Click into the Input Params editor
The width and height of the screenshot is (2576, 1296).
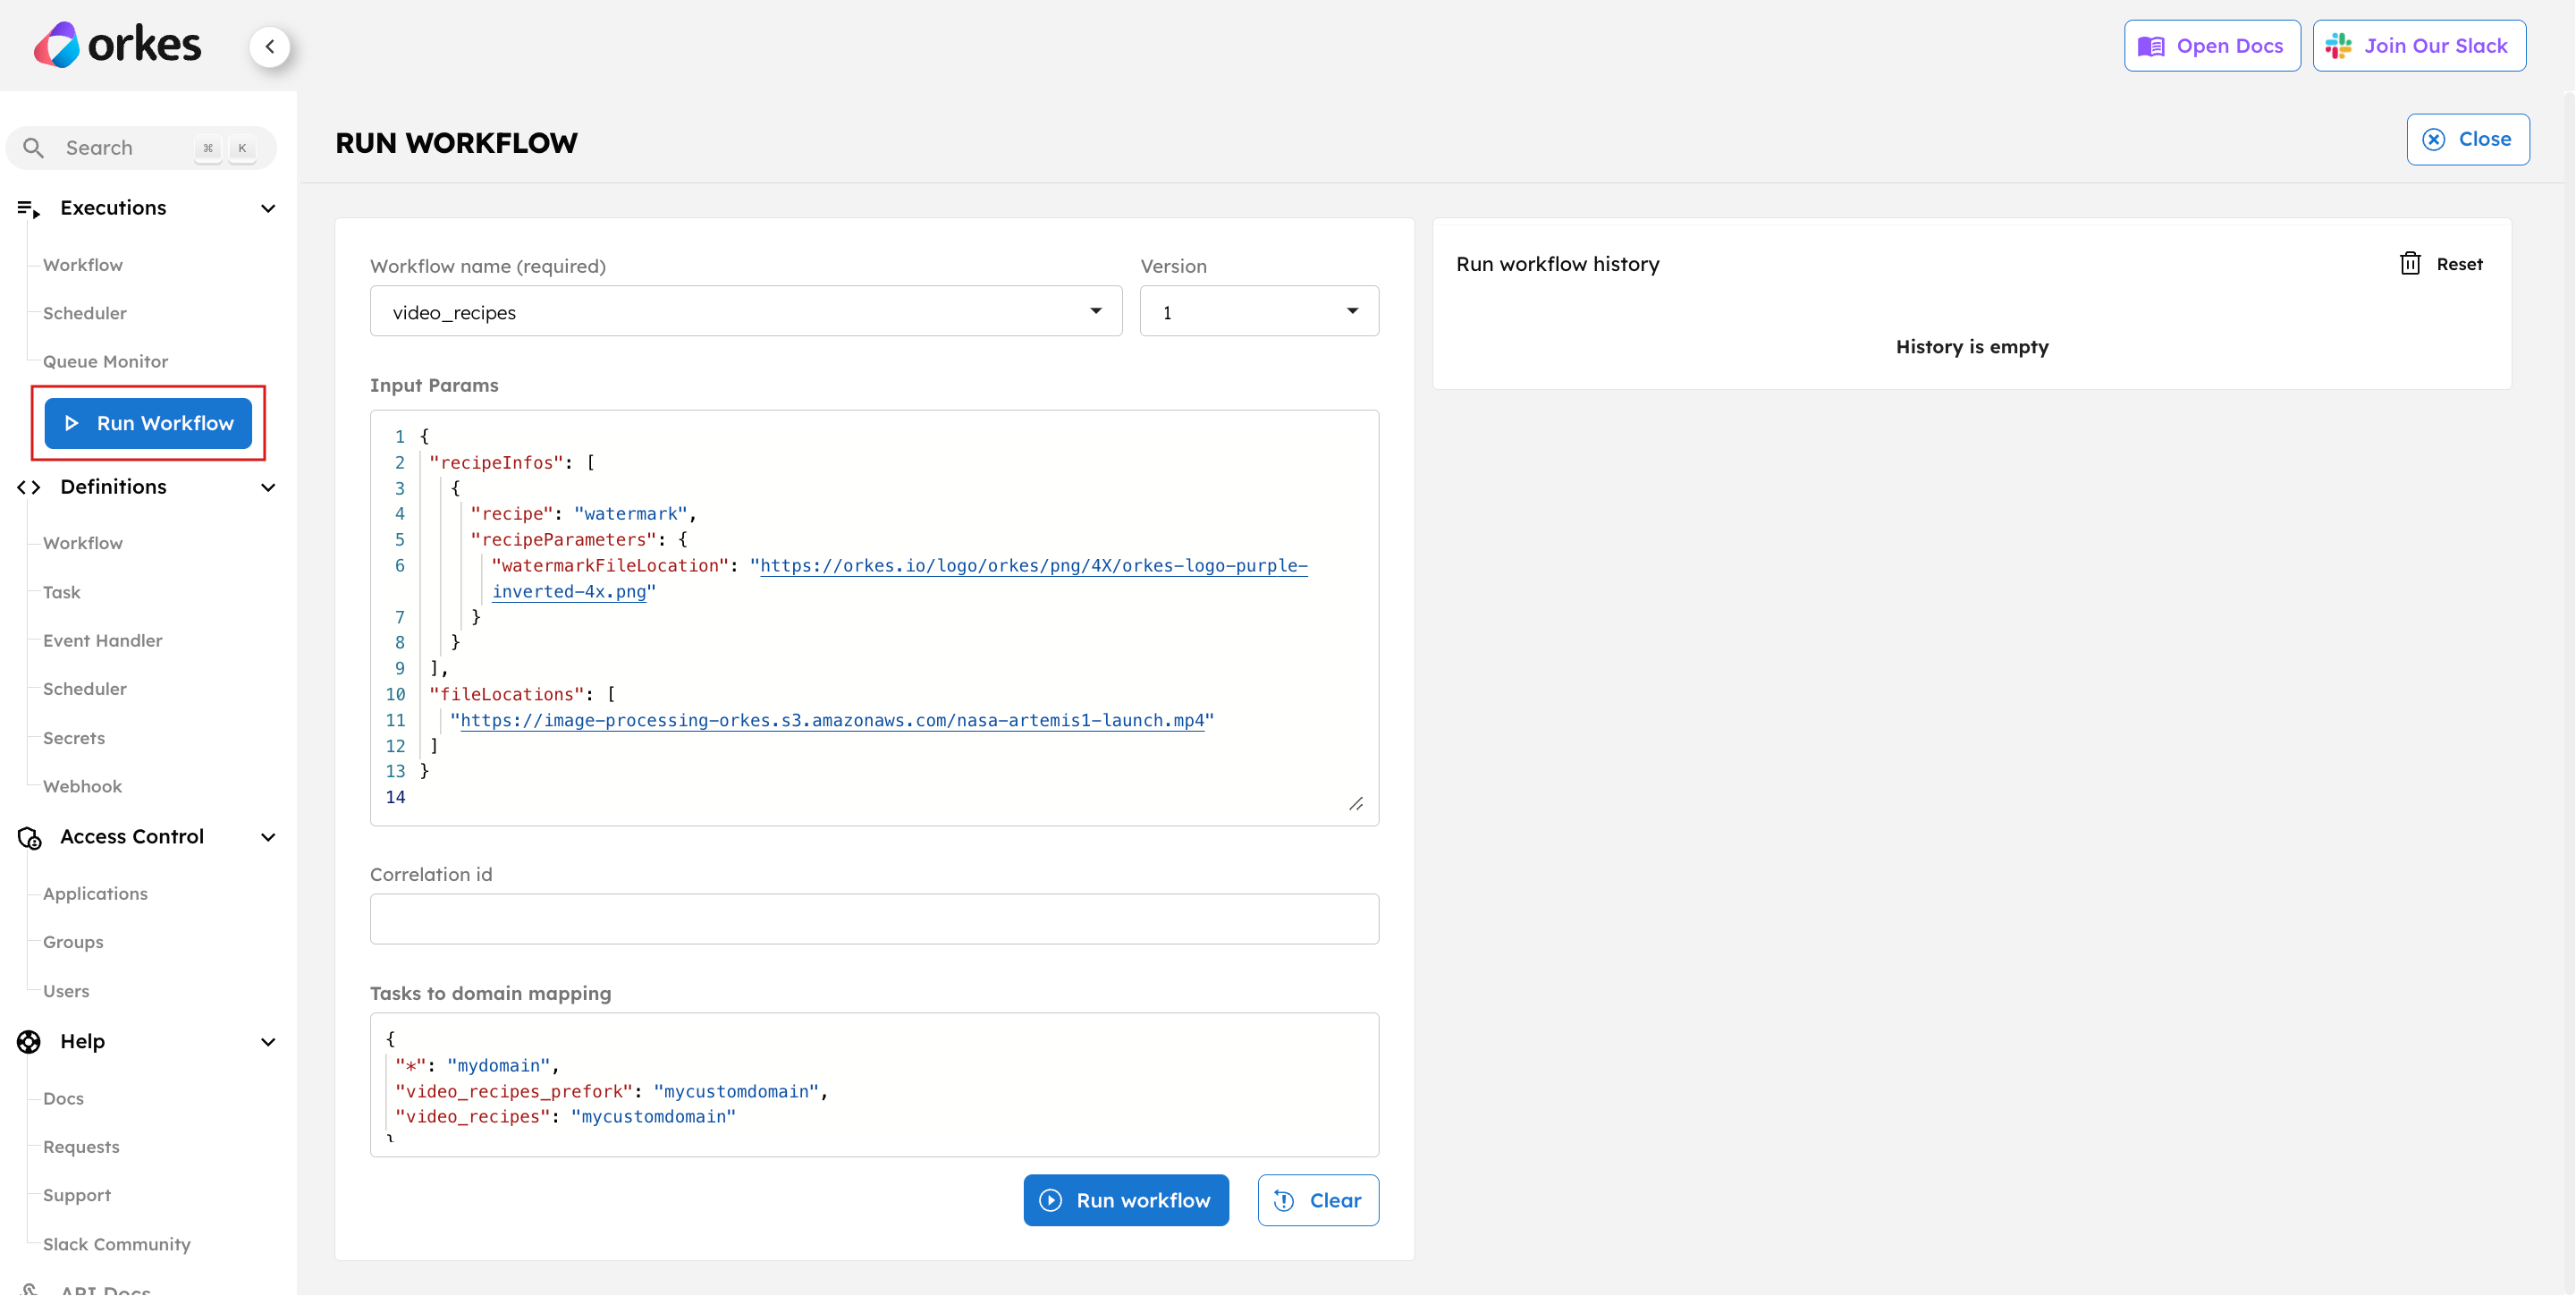874,617
